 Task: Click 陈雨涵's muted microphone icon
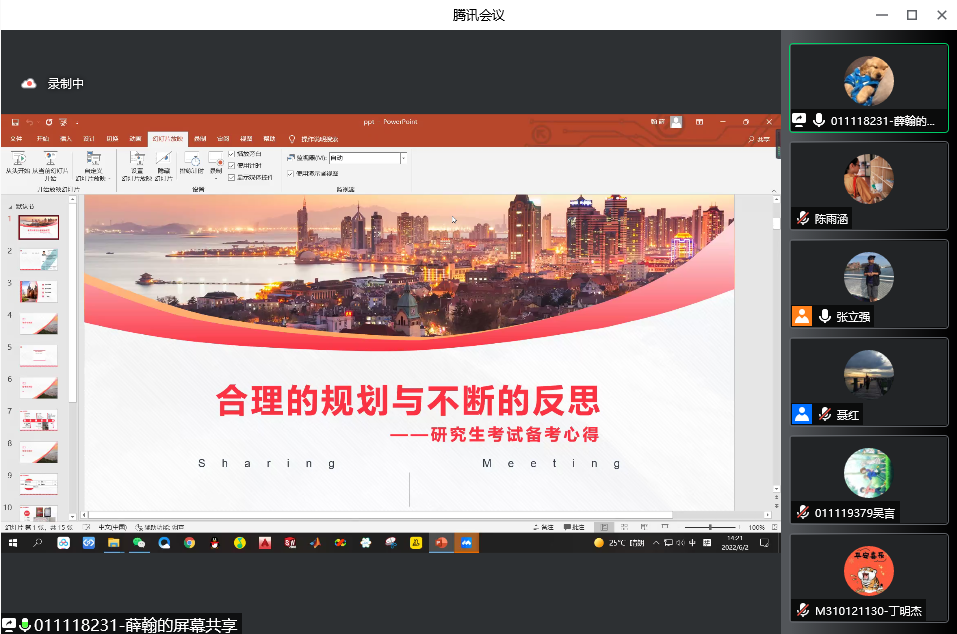(802, 219)
